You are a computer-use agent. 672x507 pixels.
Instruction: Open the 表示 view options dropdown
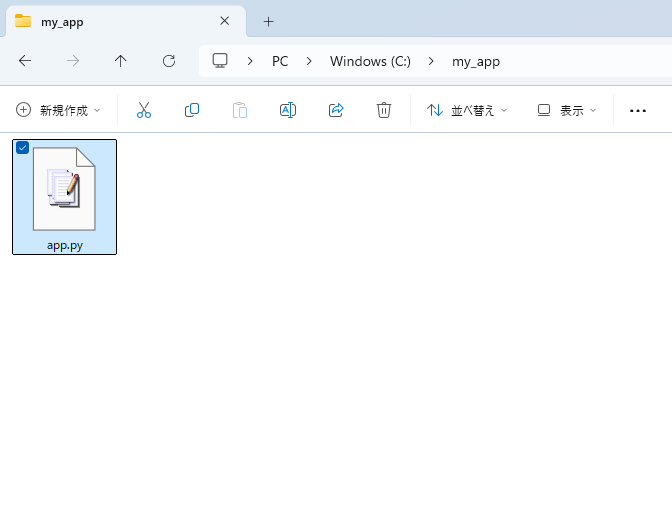coord(567,110)
